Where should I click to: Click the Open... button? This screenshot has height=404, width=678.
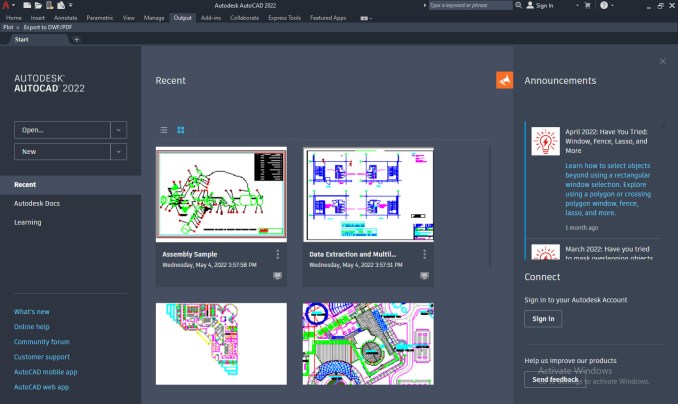(x=62, y=130)
